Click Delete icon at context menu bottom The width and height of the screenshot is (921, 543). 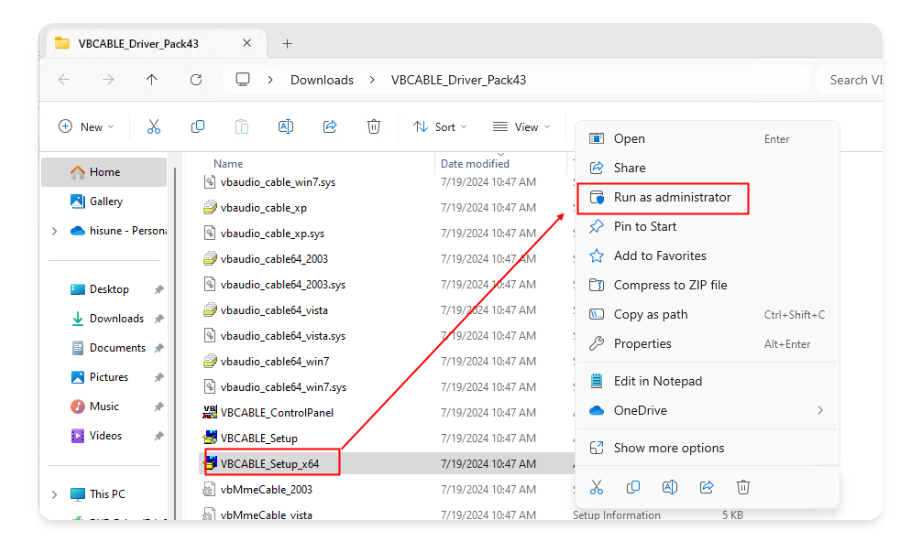pyautogui.click(x=743, y=487)
